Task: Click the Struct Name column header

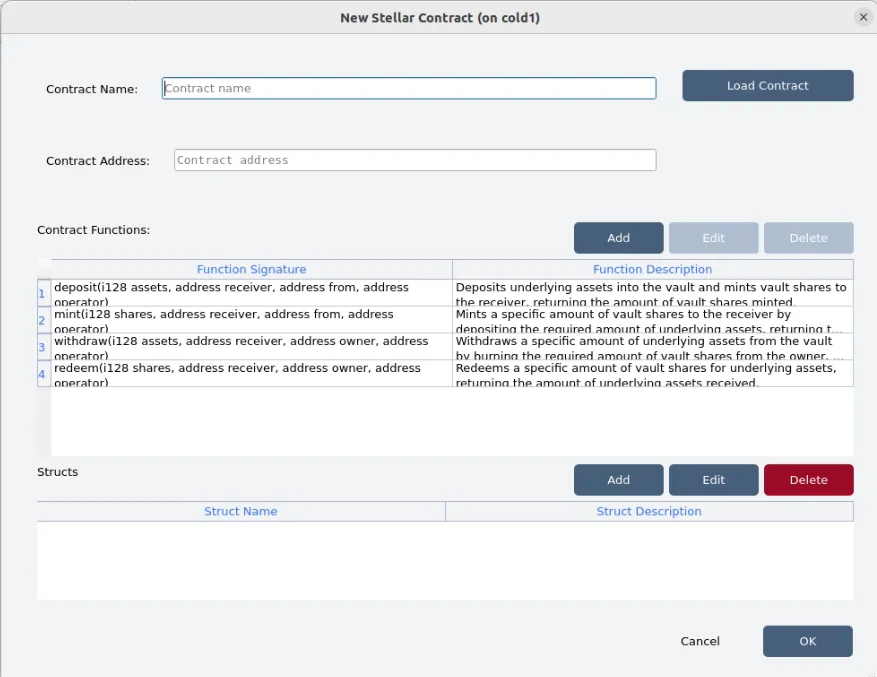Action: pyautogui.click(x=241, y=511)
